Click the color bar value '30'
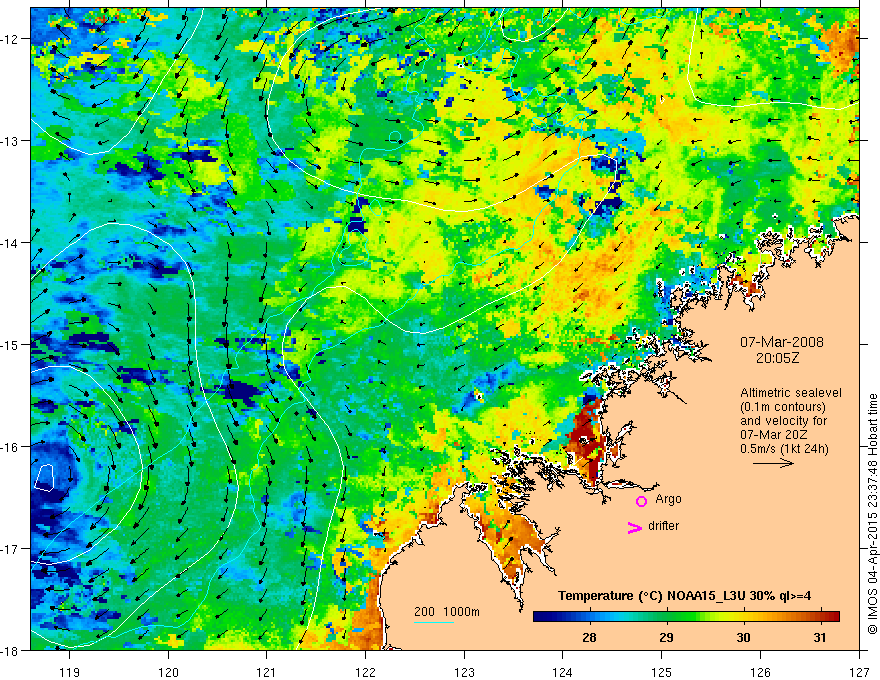 [743, 637]
